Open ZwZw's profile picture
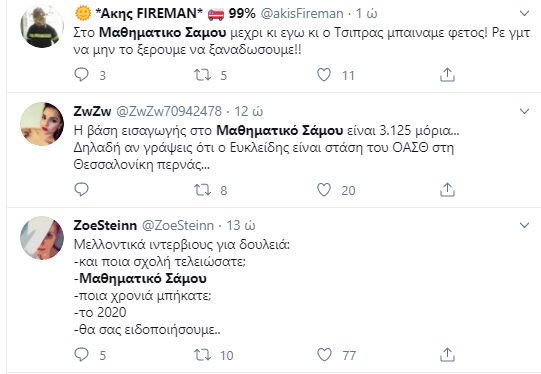 pyautogui.click(x=42, y=124)
